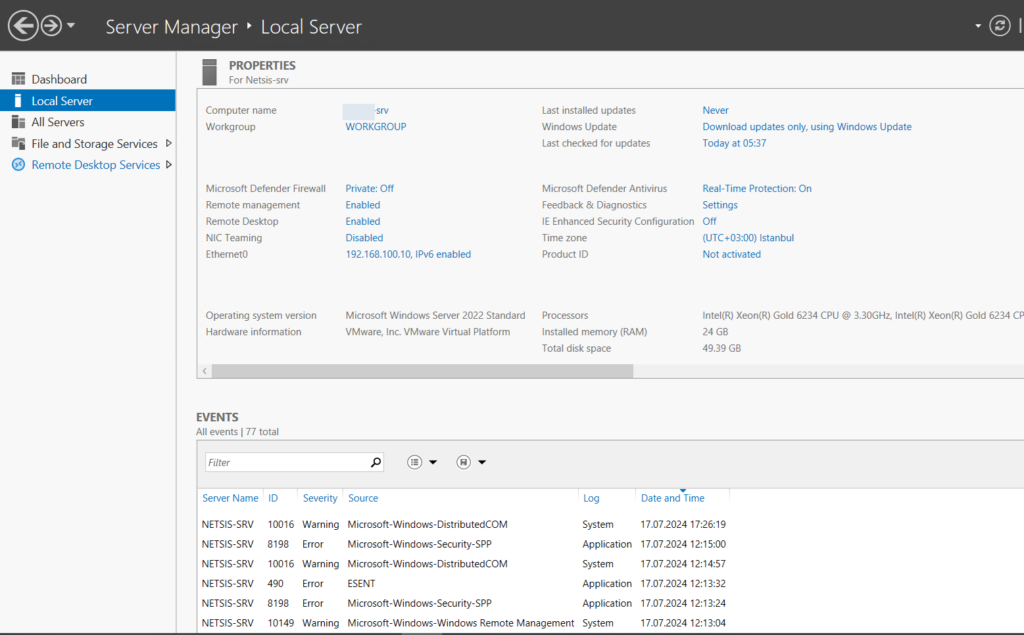Screen dimensions: 1024x635
Task: Click Enabled link for Remote management
Action: pos(362,204)
